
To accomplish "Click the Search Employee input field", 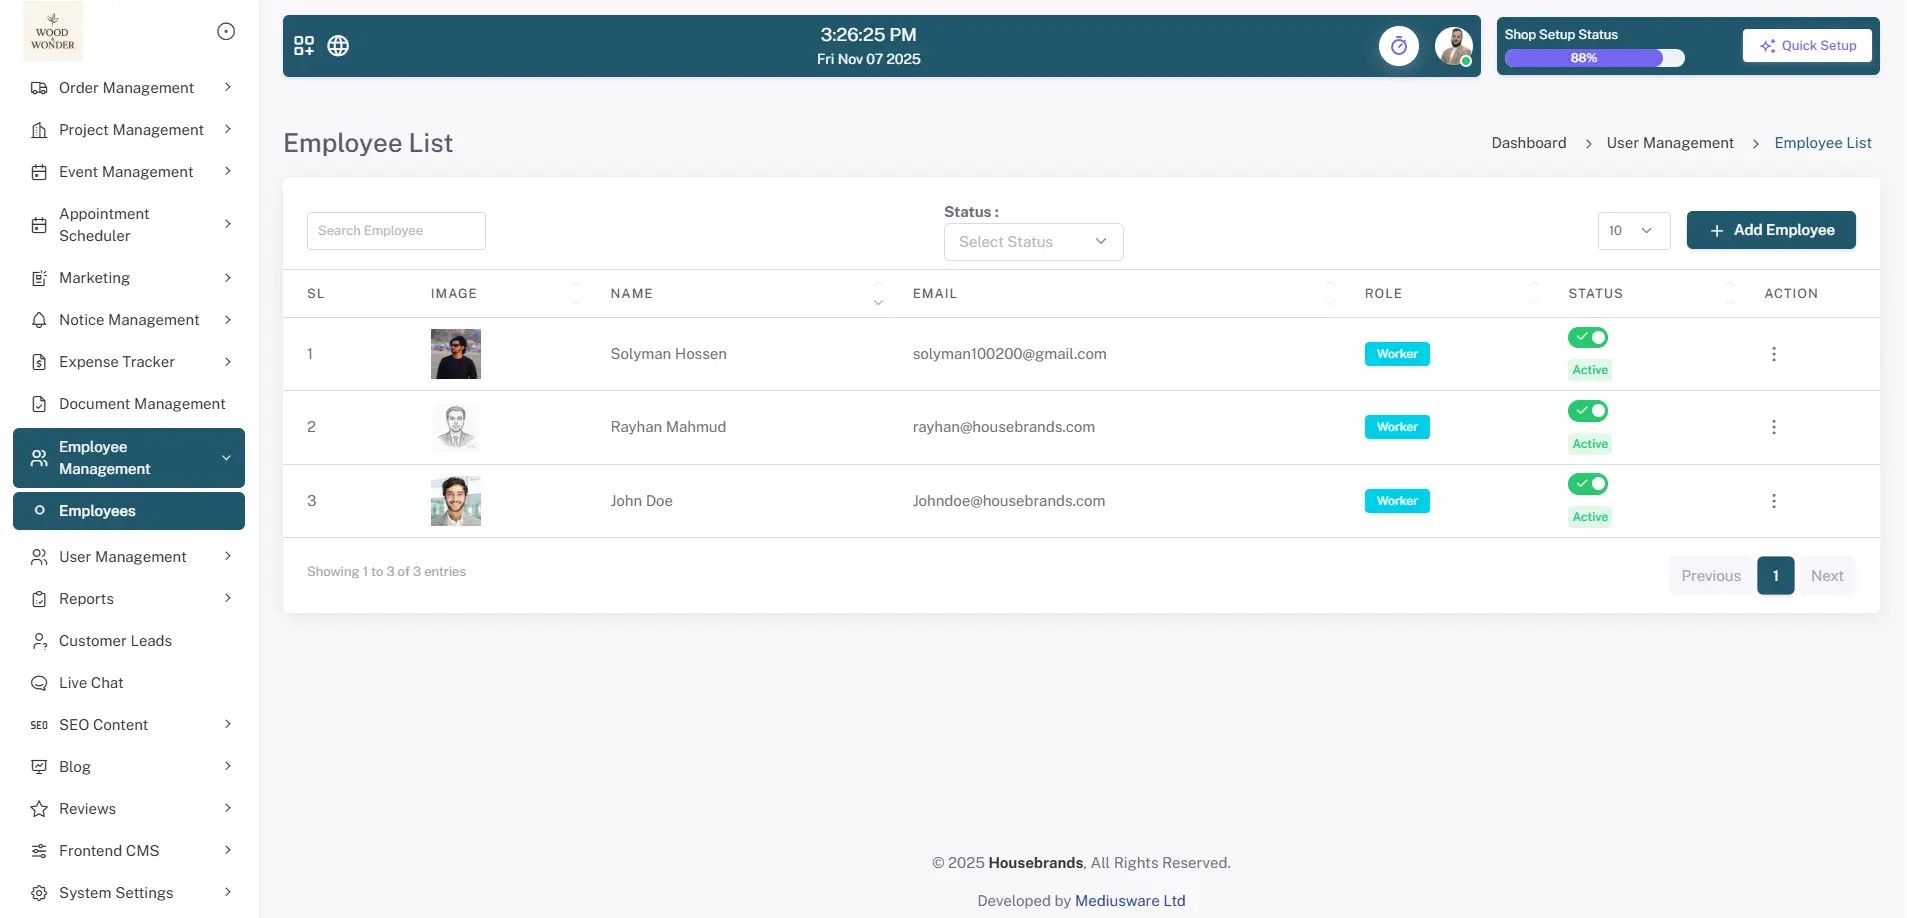I will click(x=395, y=230).
